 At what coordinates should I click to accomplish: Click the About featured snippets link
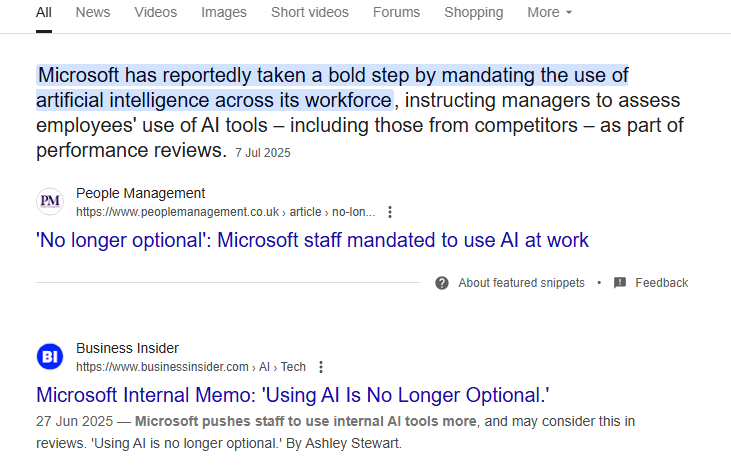521,283
